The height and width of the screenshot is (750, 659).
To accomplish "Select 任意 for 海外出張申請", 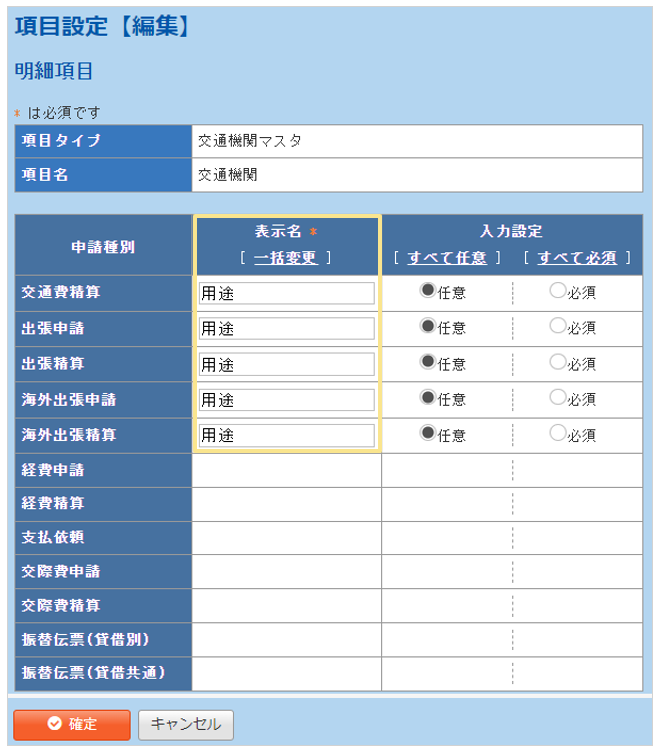I will (428, 398).
